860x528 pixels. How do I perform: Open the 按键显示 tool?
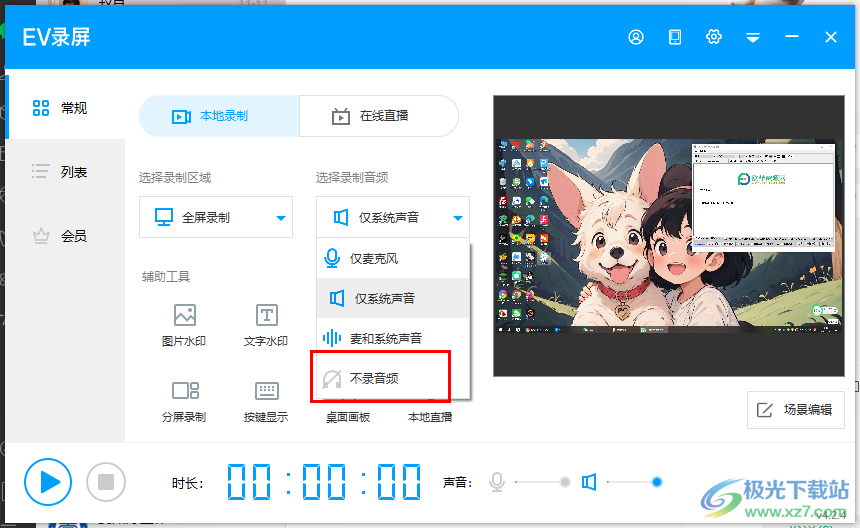click(266, 401)
